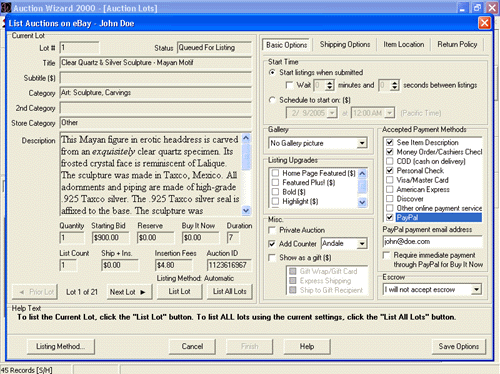Screen dimensions: 500x374
Task: Open the Item Location tab
Action: [x=403, y=45]
